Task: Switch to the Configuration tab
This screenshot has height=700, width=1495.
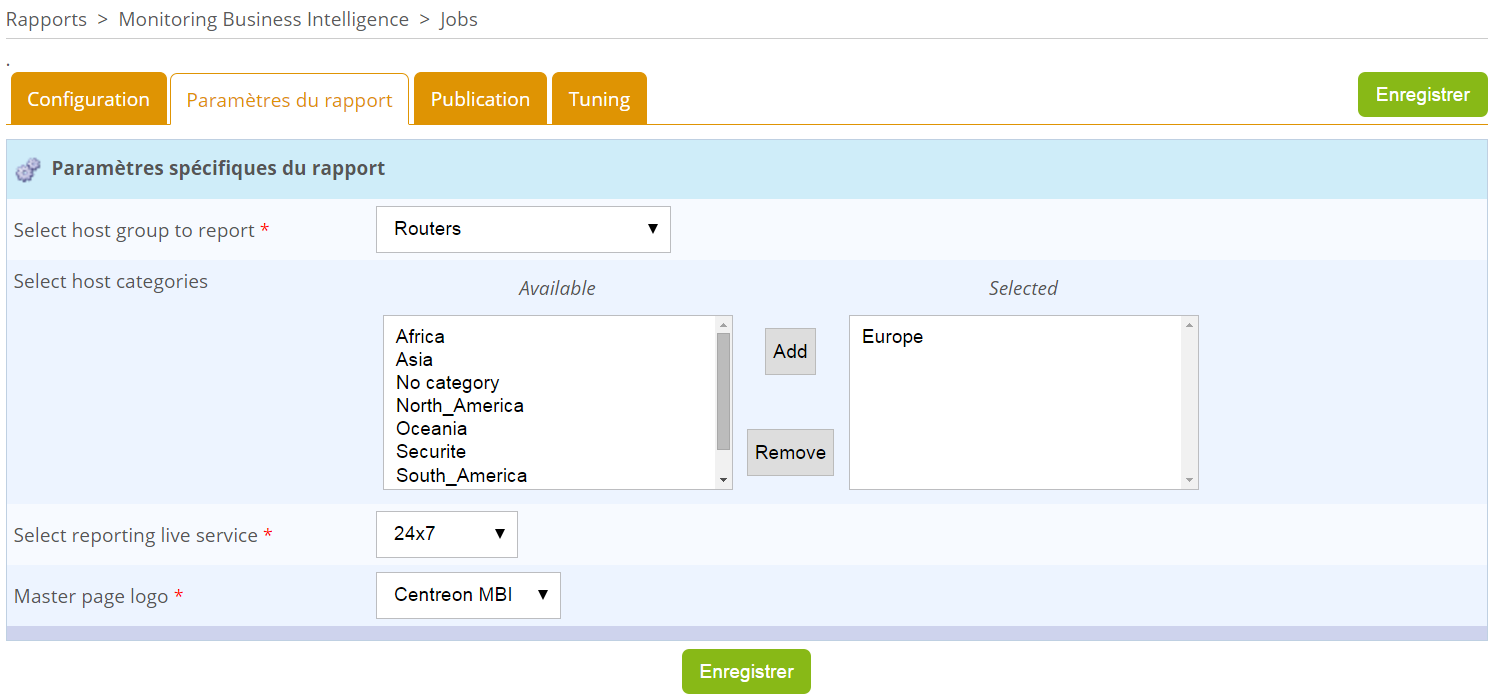Action: [x=88, y=99]
